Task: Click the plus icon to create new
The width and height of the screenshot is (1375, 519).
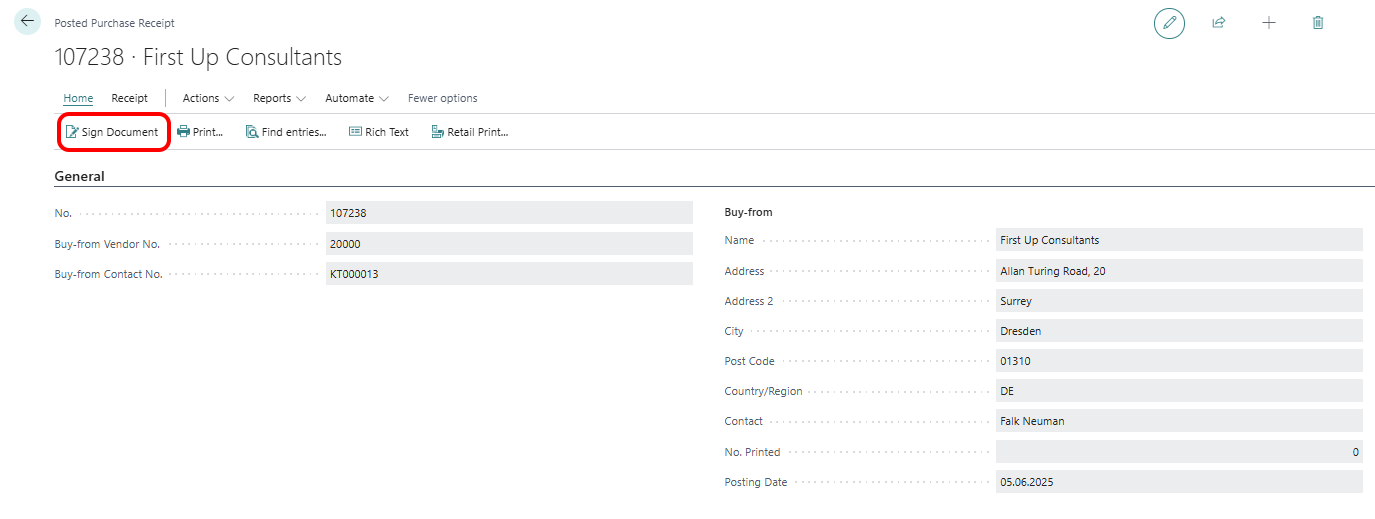Action: coord(1269,23)
